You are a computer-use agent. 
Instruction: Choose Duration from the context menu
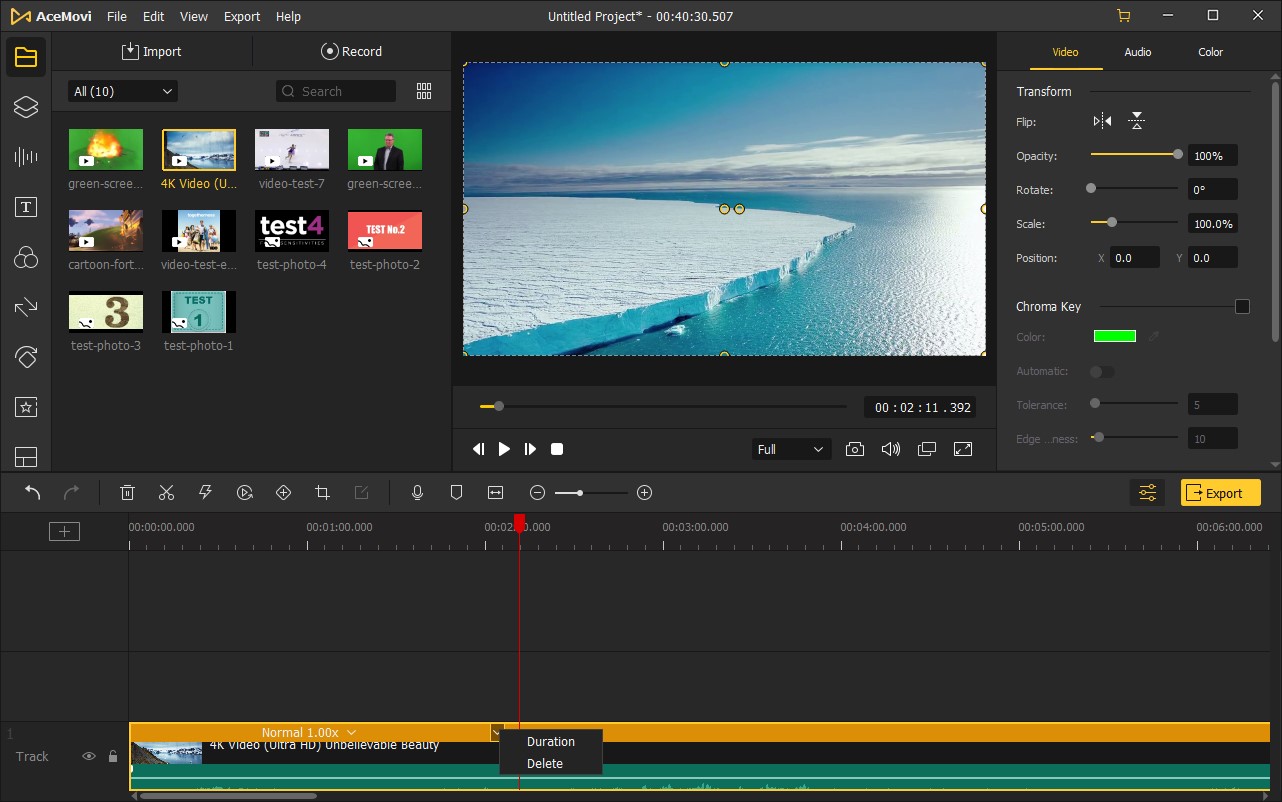point(551,742)
